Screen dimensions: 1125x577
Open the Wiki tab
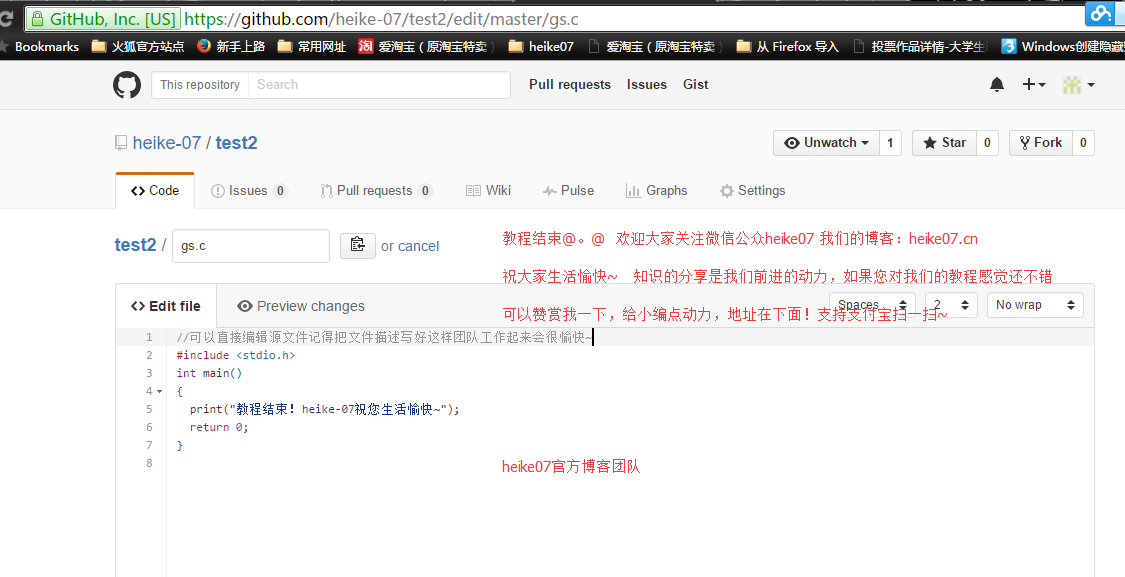coord(489,191)
